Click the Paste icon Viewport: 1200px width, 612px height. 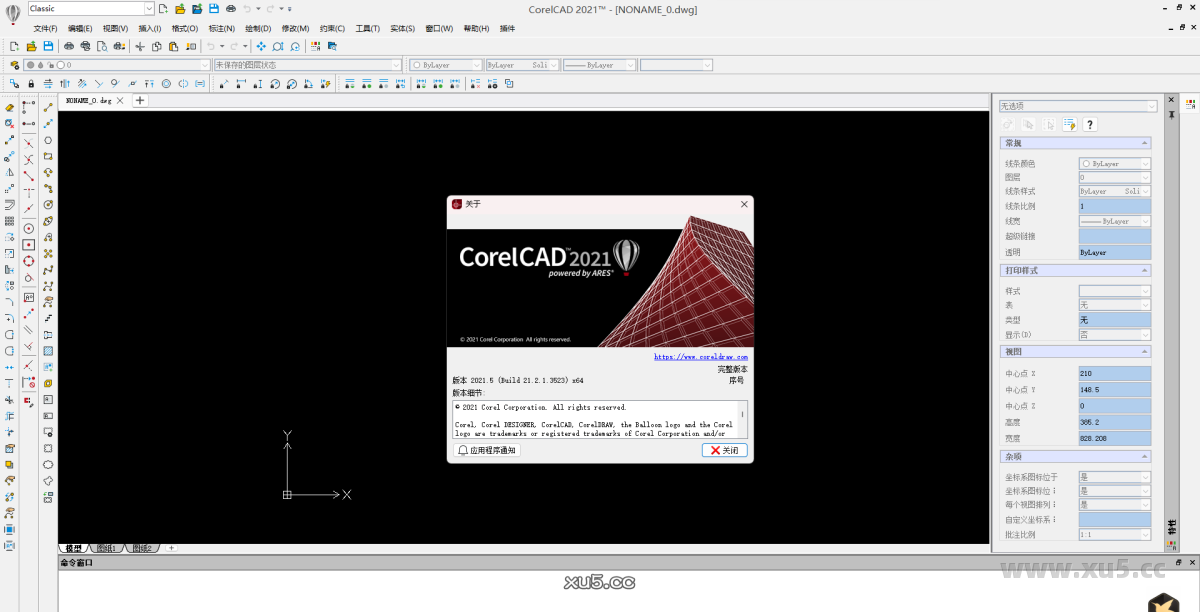point(173,46)
